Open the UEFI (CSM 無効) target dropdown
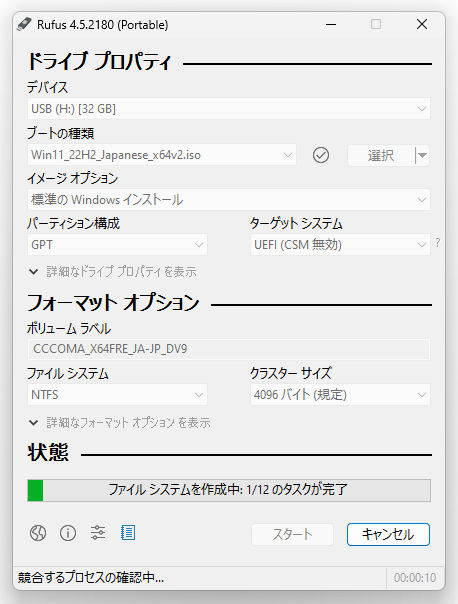Image resolution: width=458 pixels, height=604 pixels. click(x=340, y=245)
